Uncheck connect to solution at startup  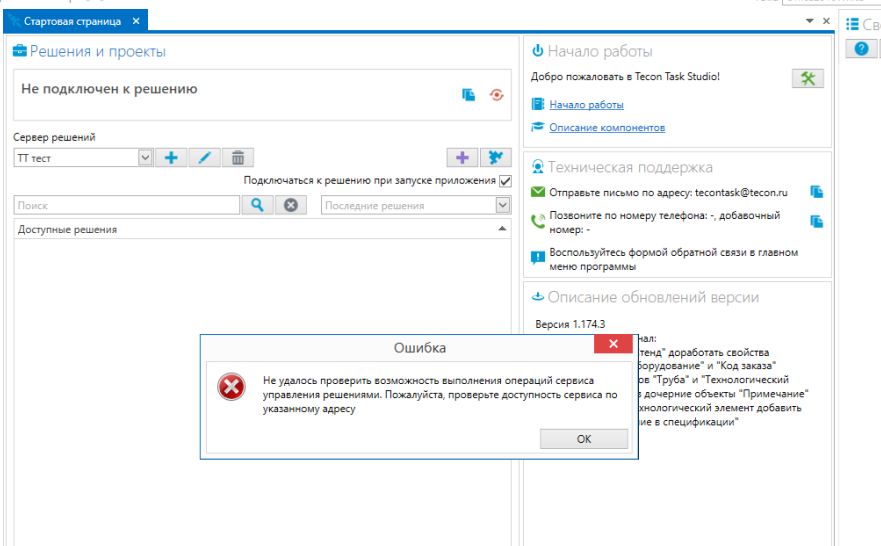(505, 181)
